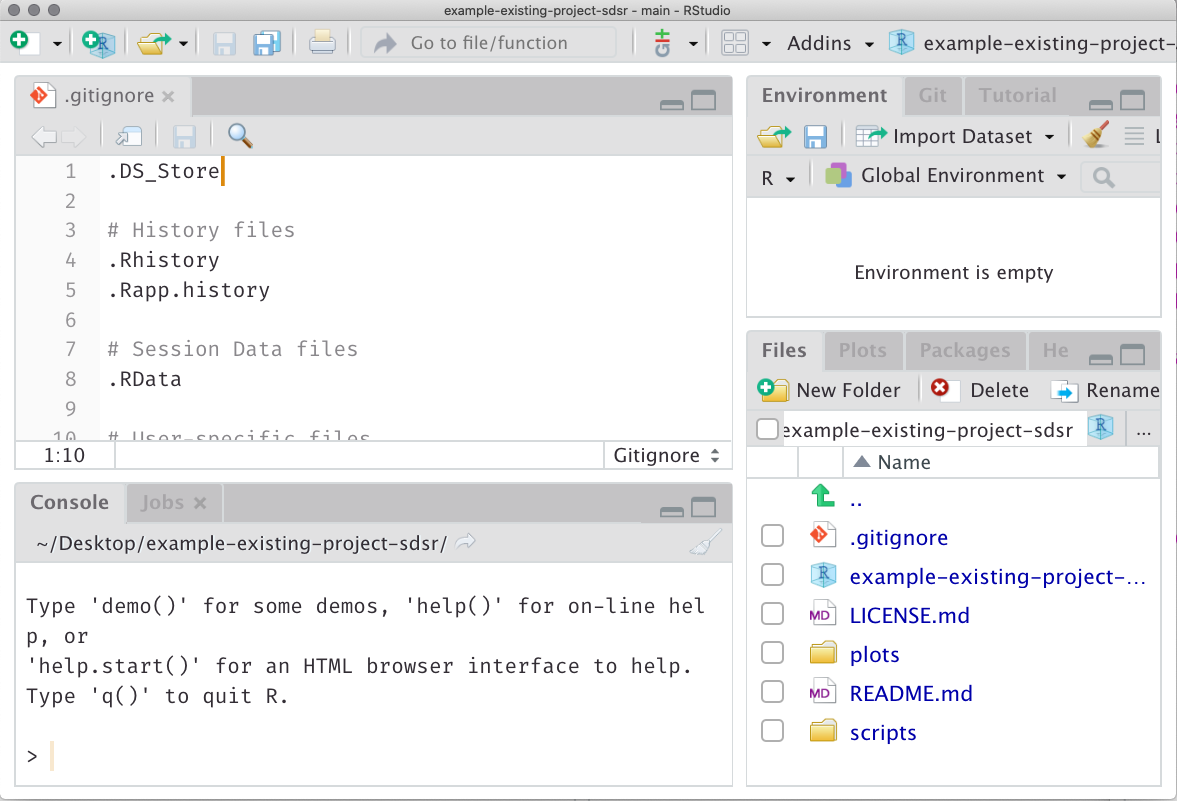Click the editor back navigation arrow

pyautogui.click(x=44, y=136)
